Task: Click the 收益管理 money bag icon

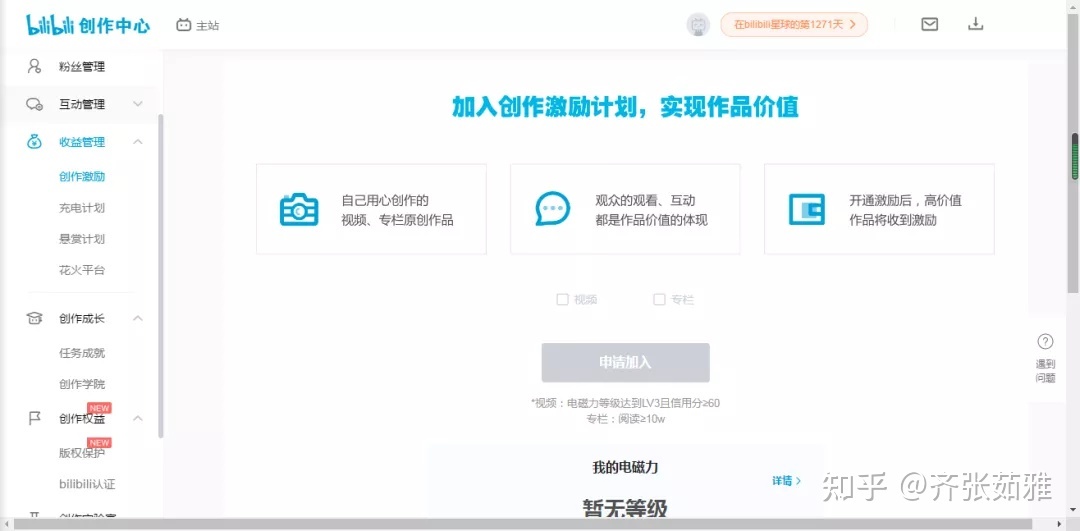Action: (x=35, y=142)
